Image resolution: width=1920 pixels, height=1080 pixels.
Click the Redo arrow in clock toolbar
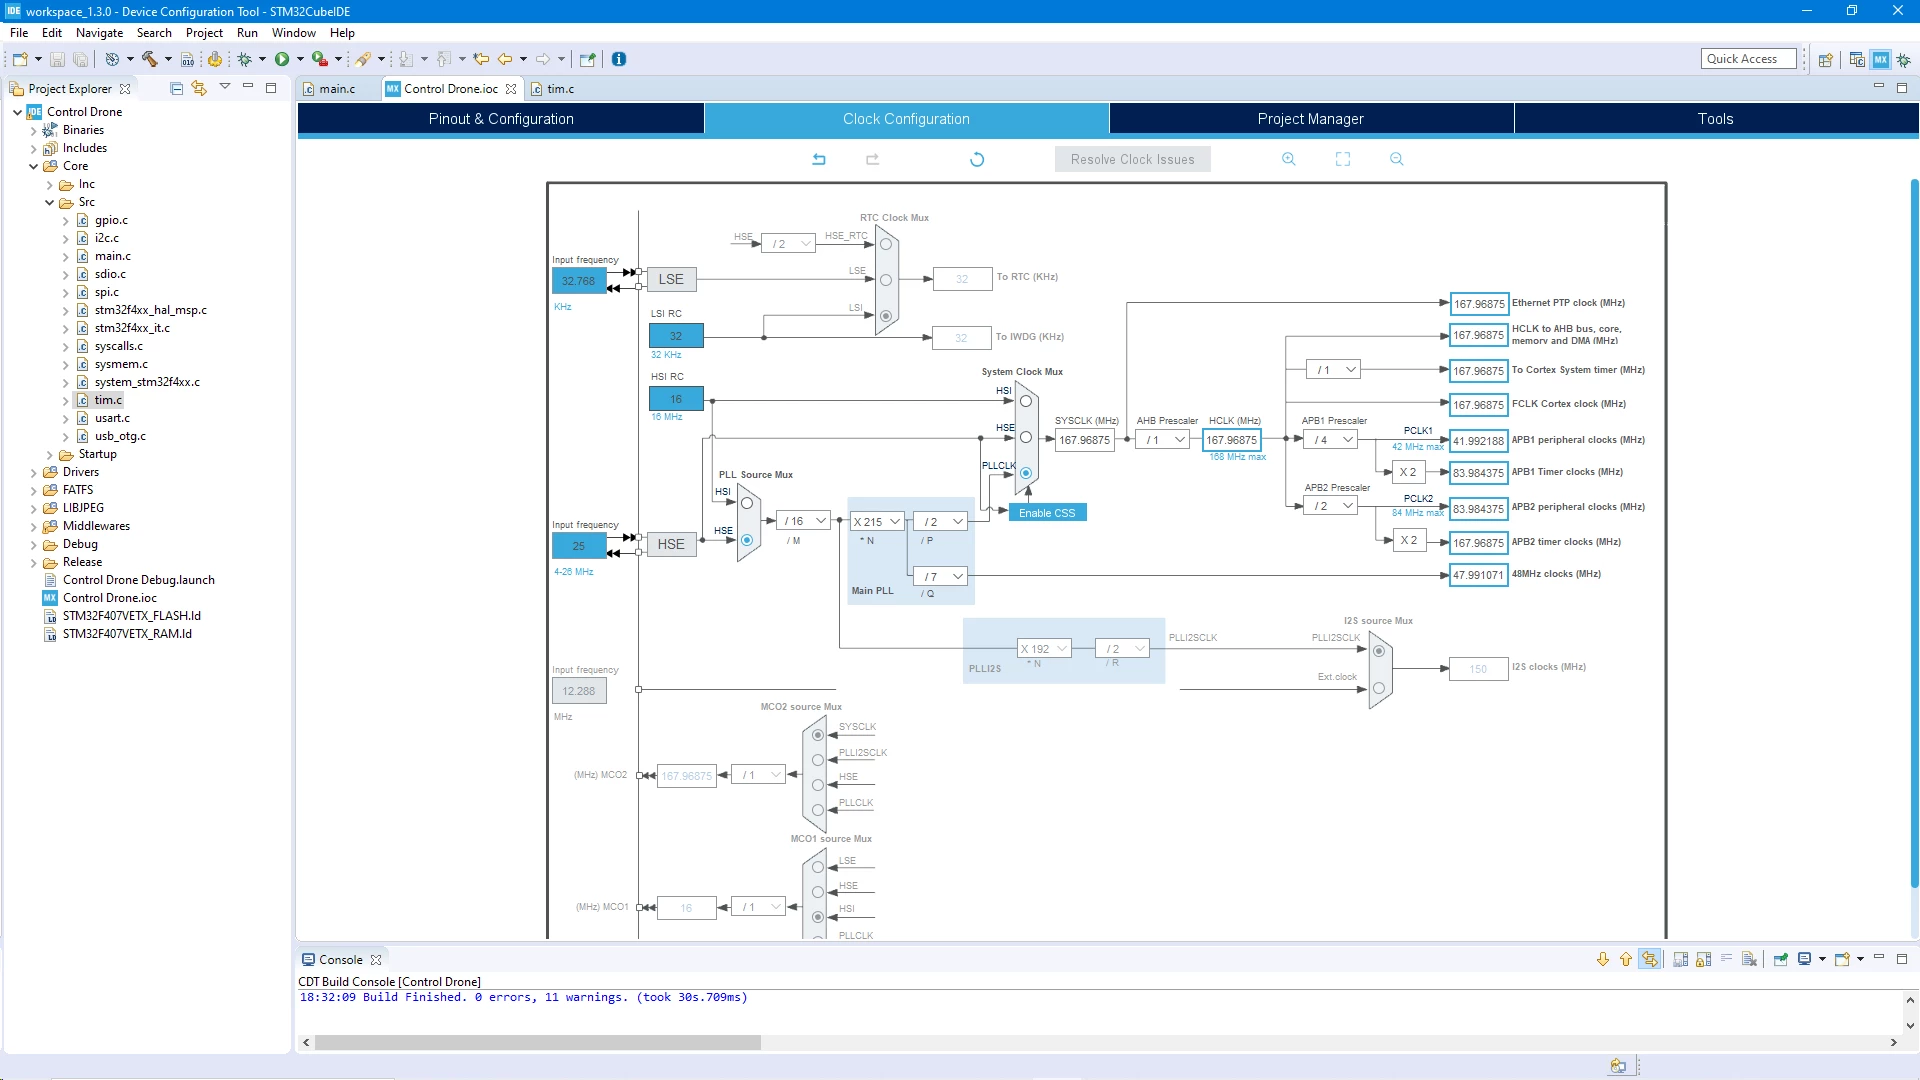pos(872,159)
